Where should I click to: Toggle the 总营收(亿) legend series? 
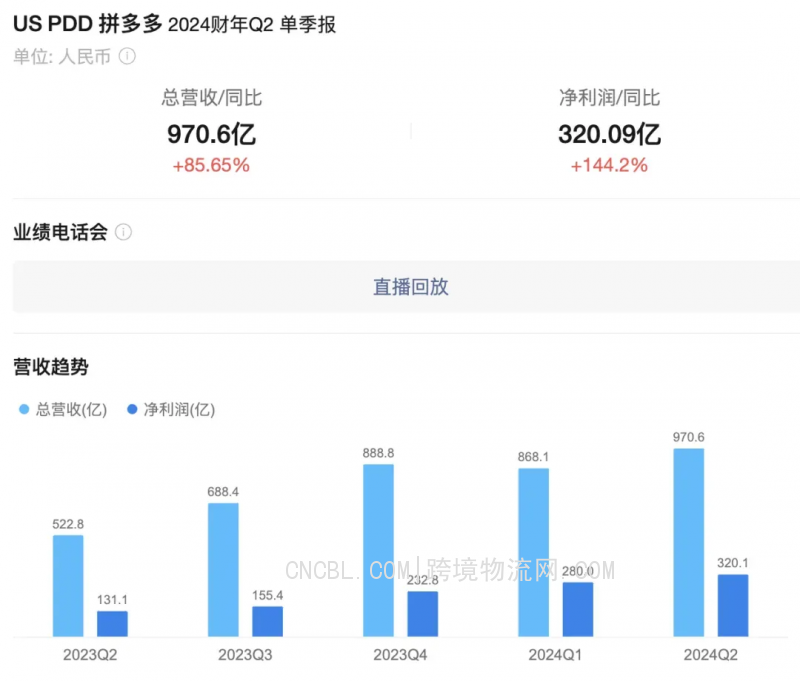coord(63,409)
